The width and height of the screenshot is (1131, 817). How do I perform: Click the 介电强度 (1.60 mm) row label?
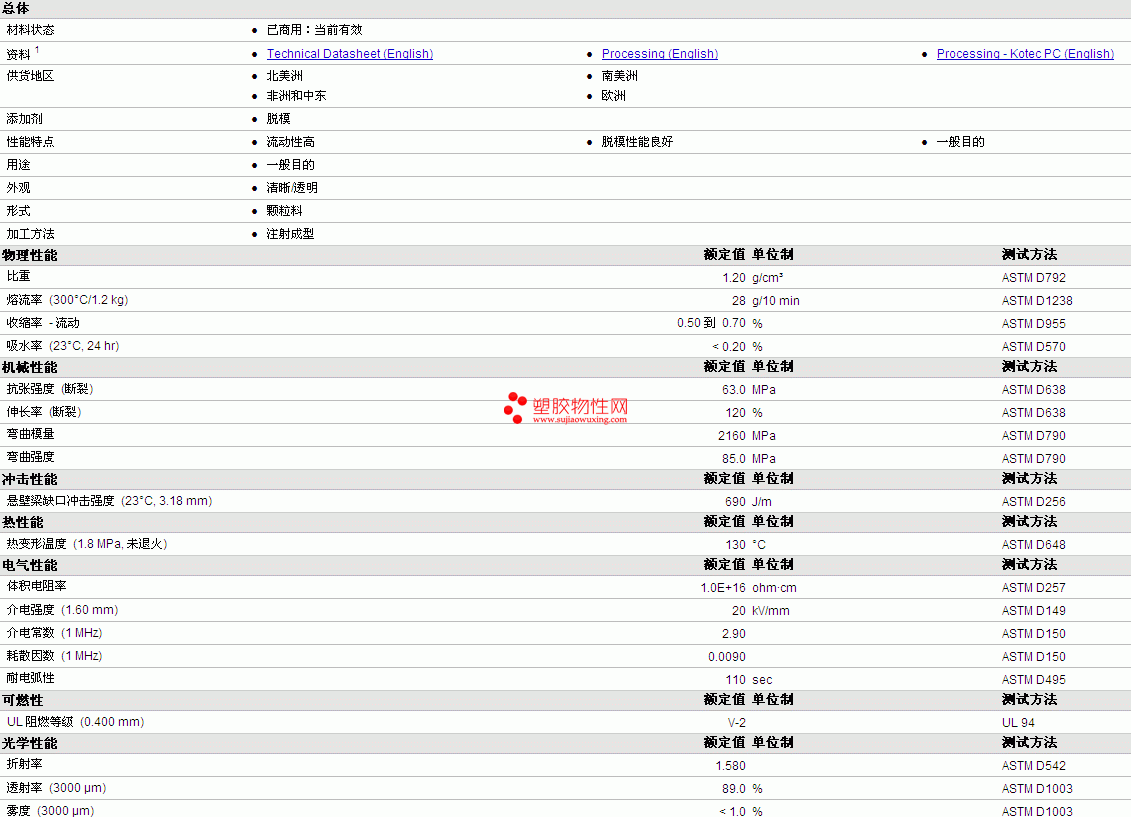click(62, 609)
